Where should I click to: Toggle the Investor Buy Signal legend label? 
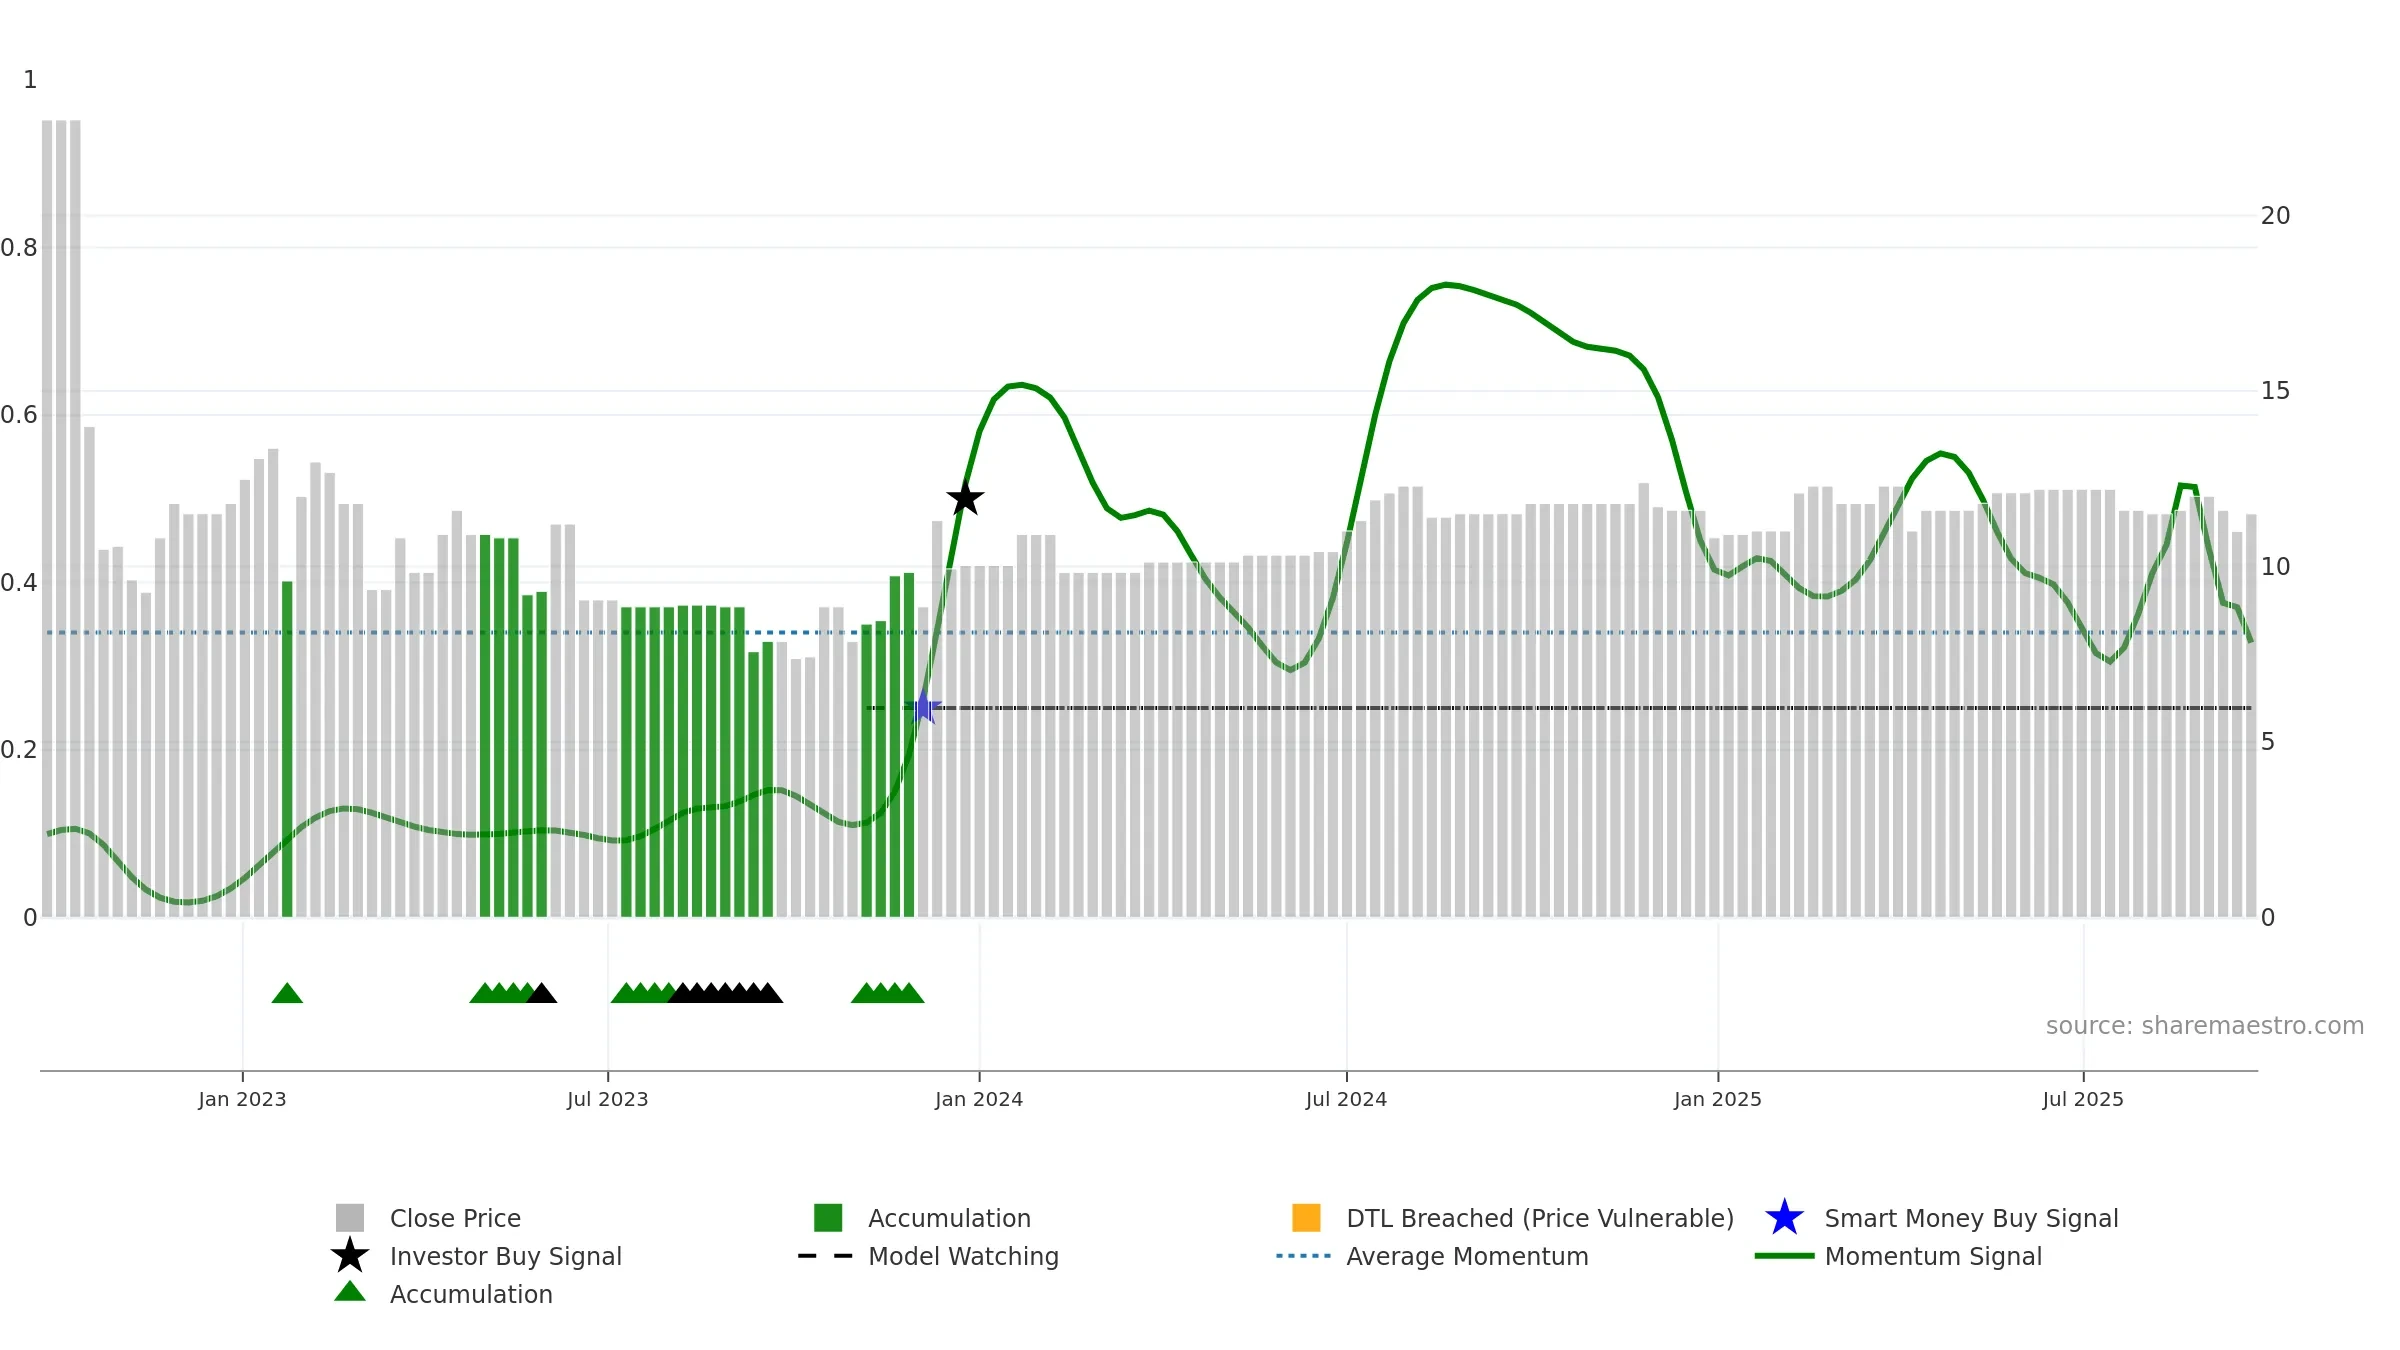[x=506, y=1256]
